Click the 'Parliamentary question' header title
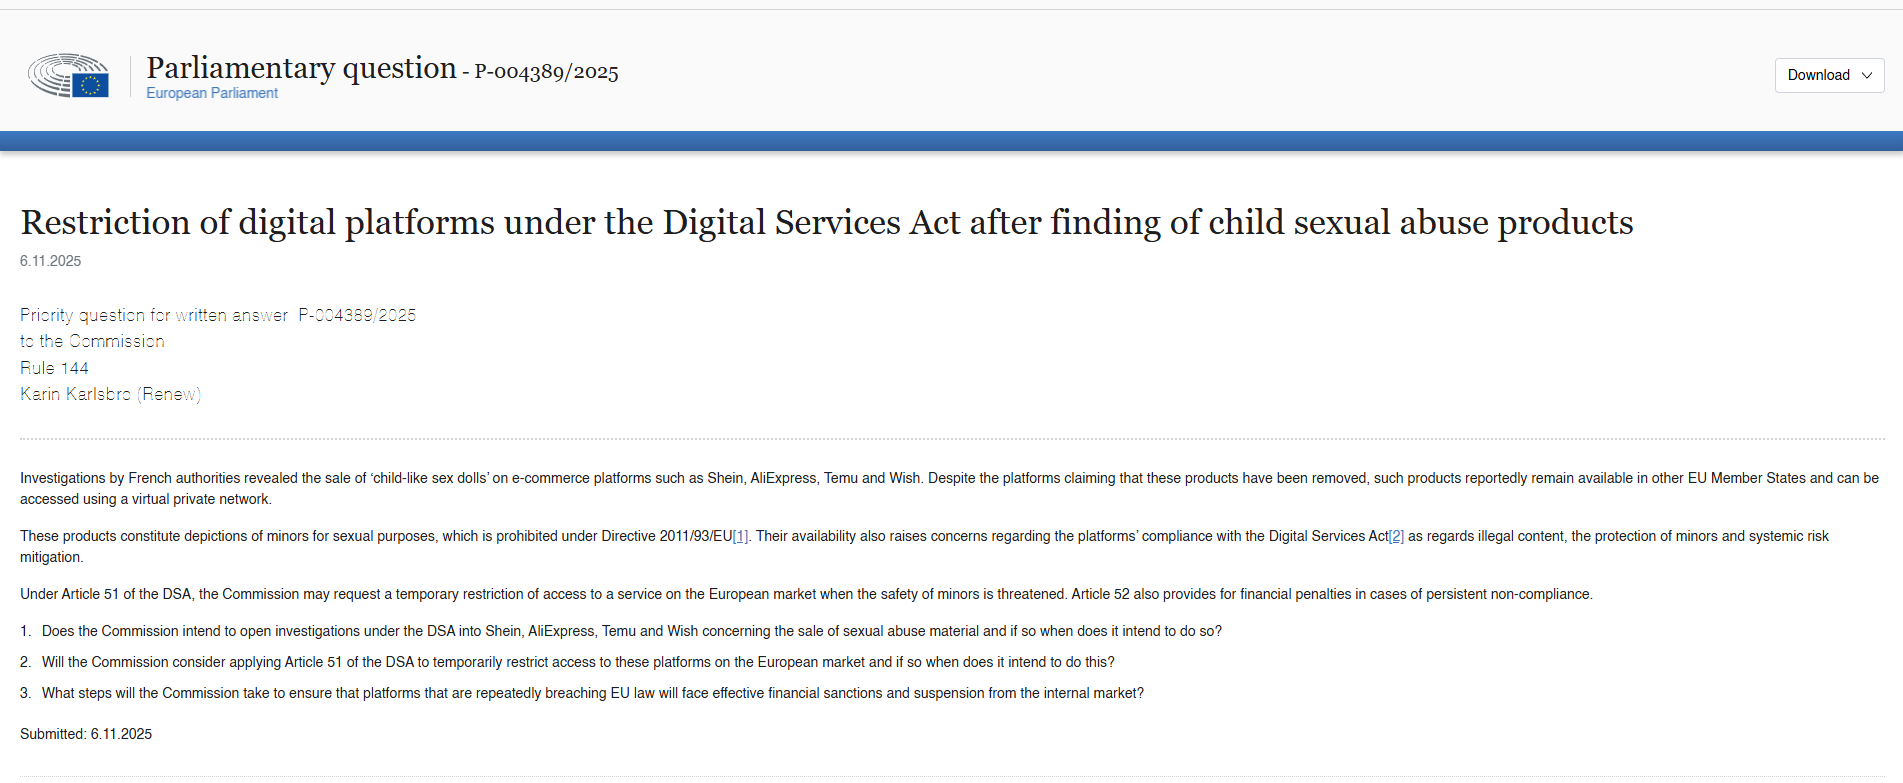The image size is (1903, 783). [301, 67]
